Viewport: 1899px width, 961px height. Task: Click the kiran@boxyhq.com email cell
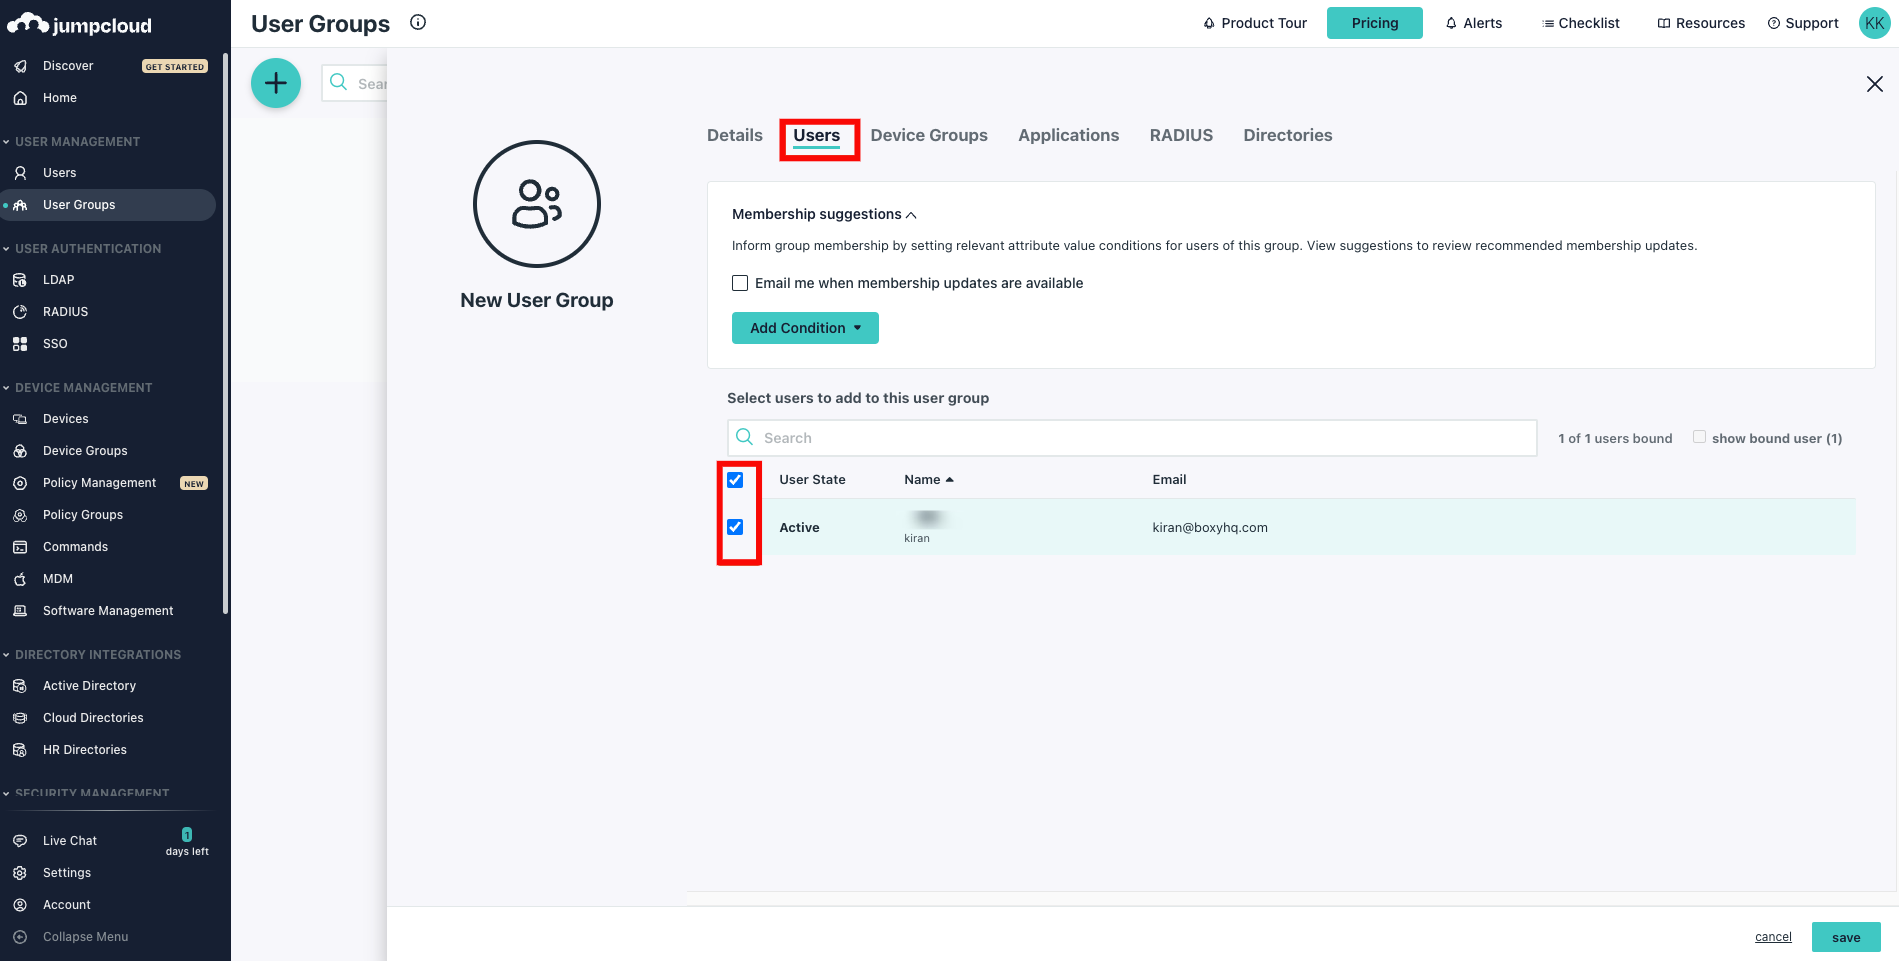(x=1210, y=528)
